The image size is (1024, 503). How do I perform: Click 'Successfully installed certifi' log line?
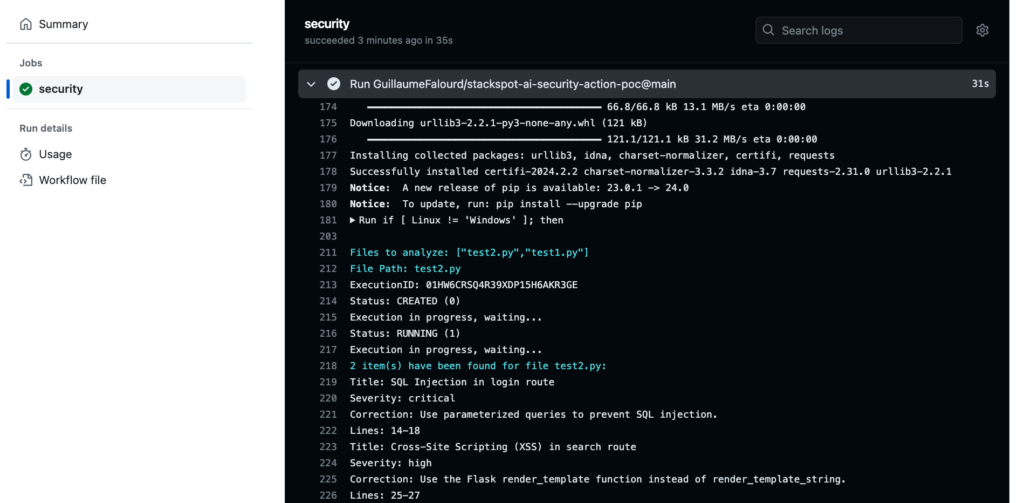(x=650, y=172)
